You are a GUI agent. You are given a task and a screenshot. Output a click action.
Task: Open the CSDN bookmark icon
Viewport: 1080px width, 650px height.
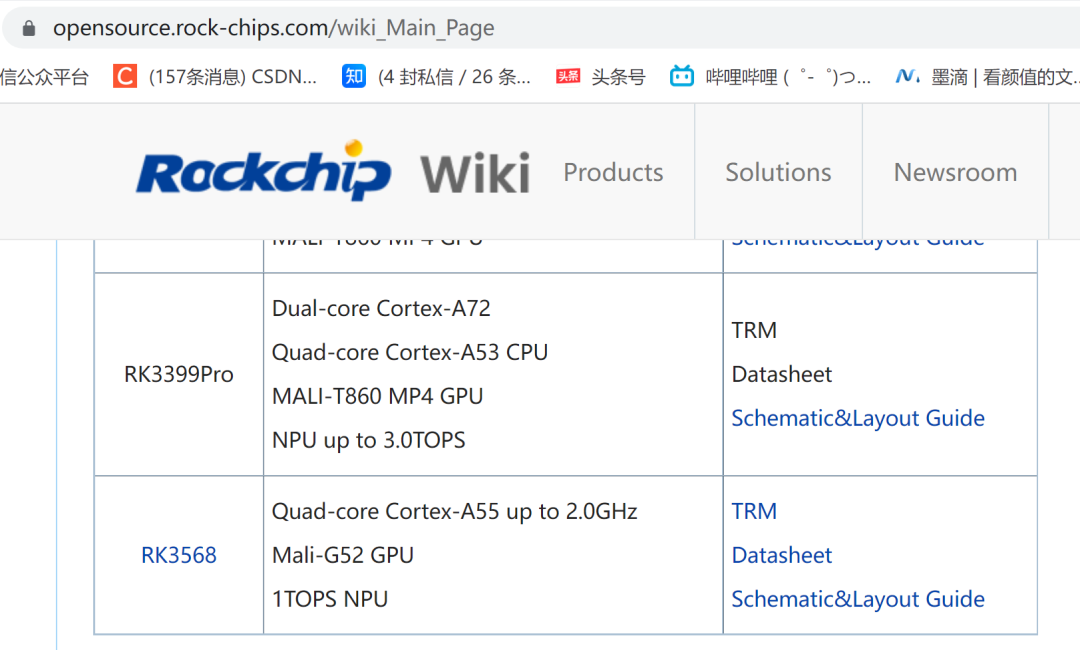[125, 76]
